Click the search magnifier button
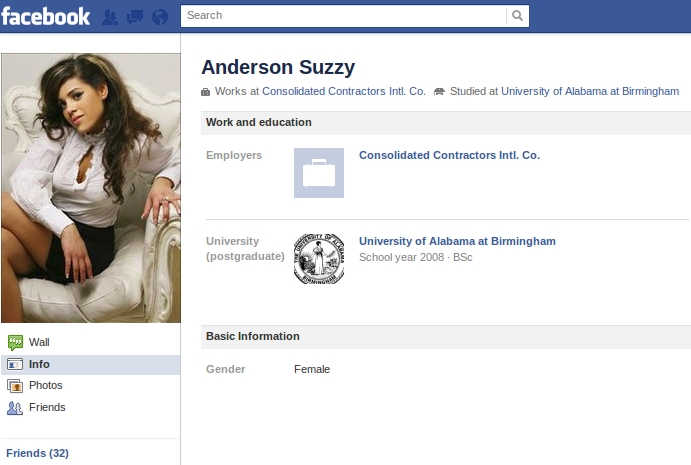Image resolution: width=691 pixels, height=465 pixels. click(517, 16)
